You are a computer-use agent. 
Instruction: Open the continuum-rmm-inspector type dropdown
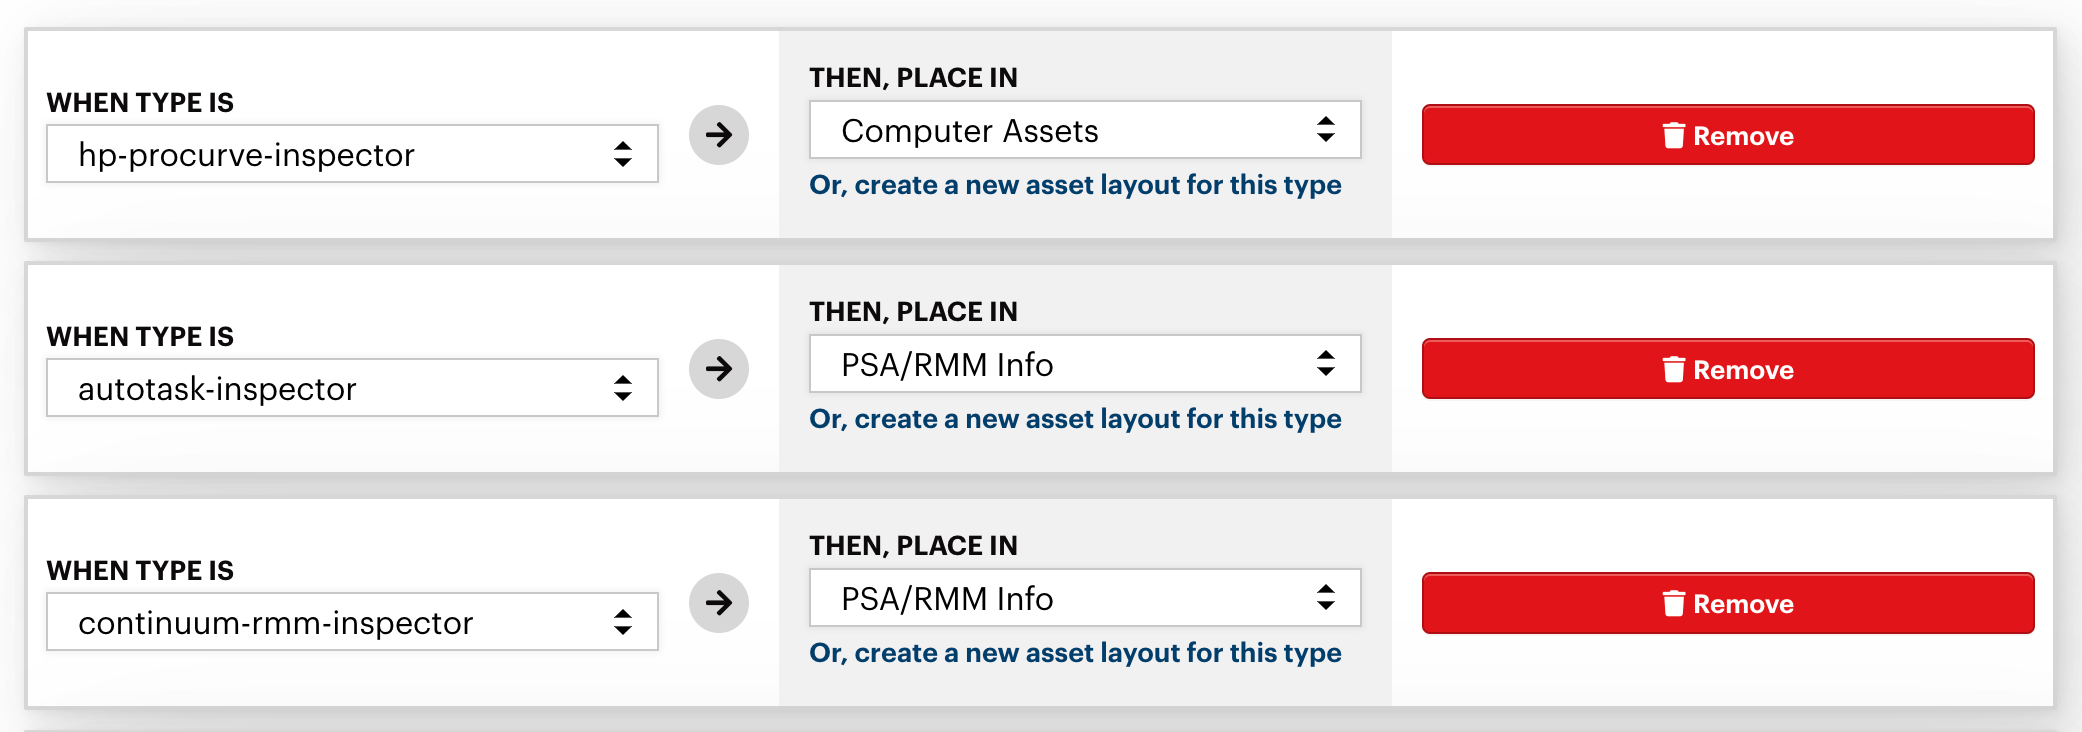(352, 622)
